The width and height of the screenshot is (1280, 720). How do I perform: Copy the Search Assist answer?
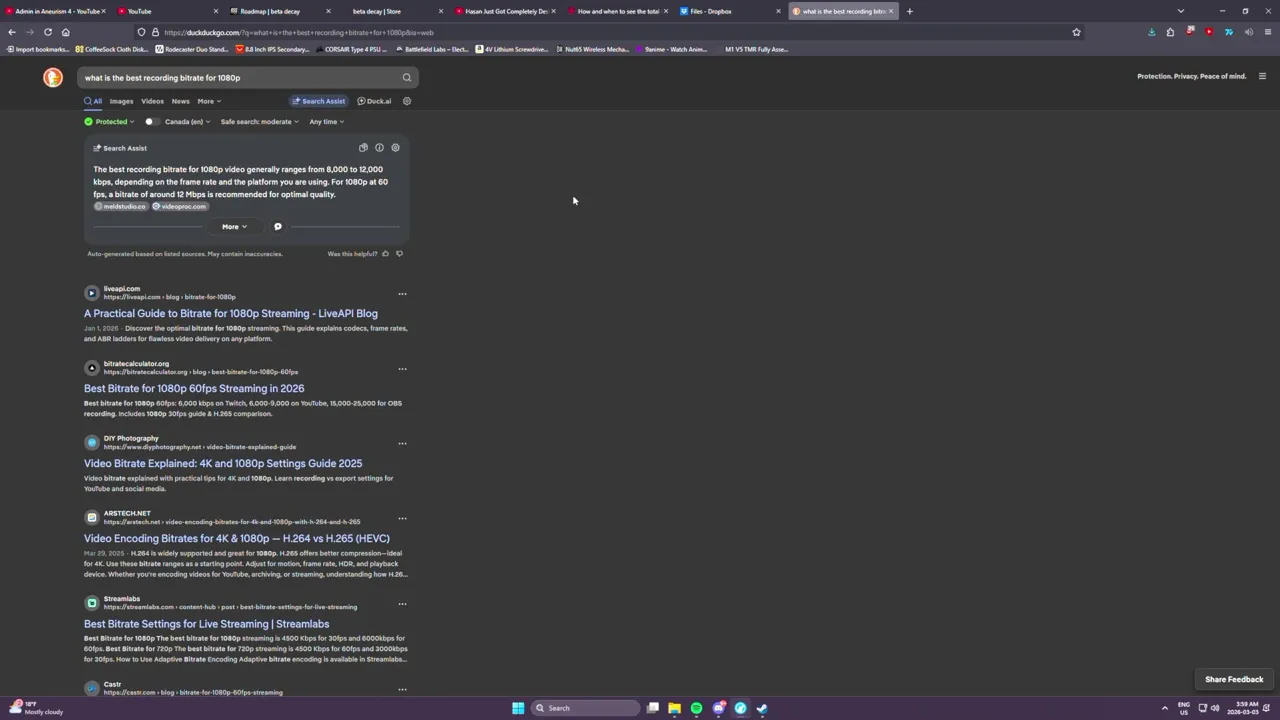pos(363,148)
